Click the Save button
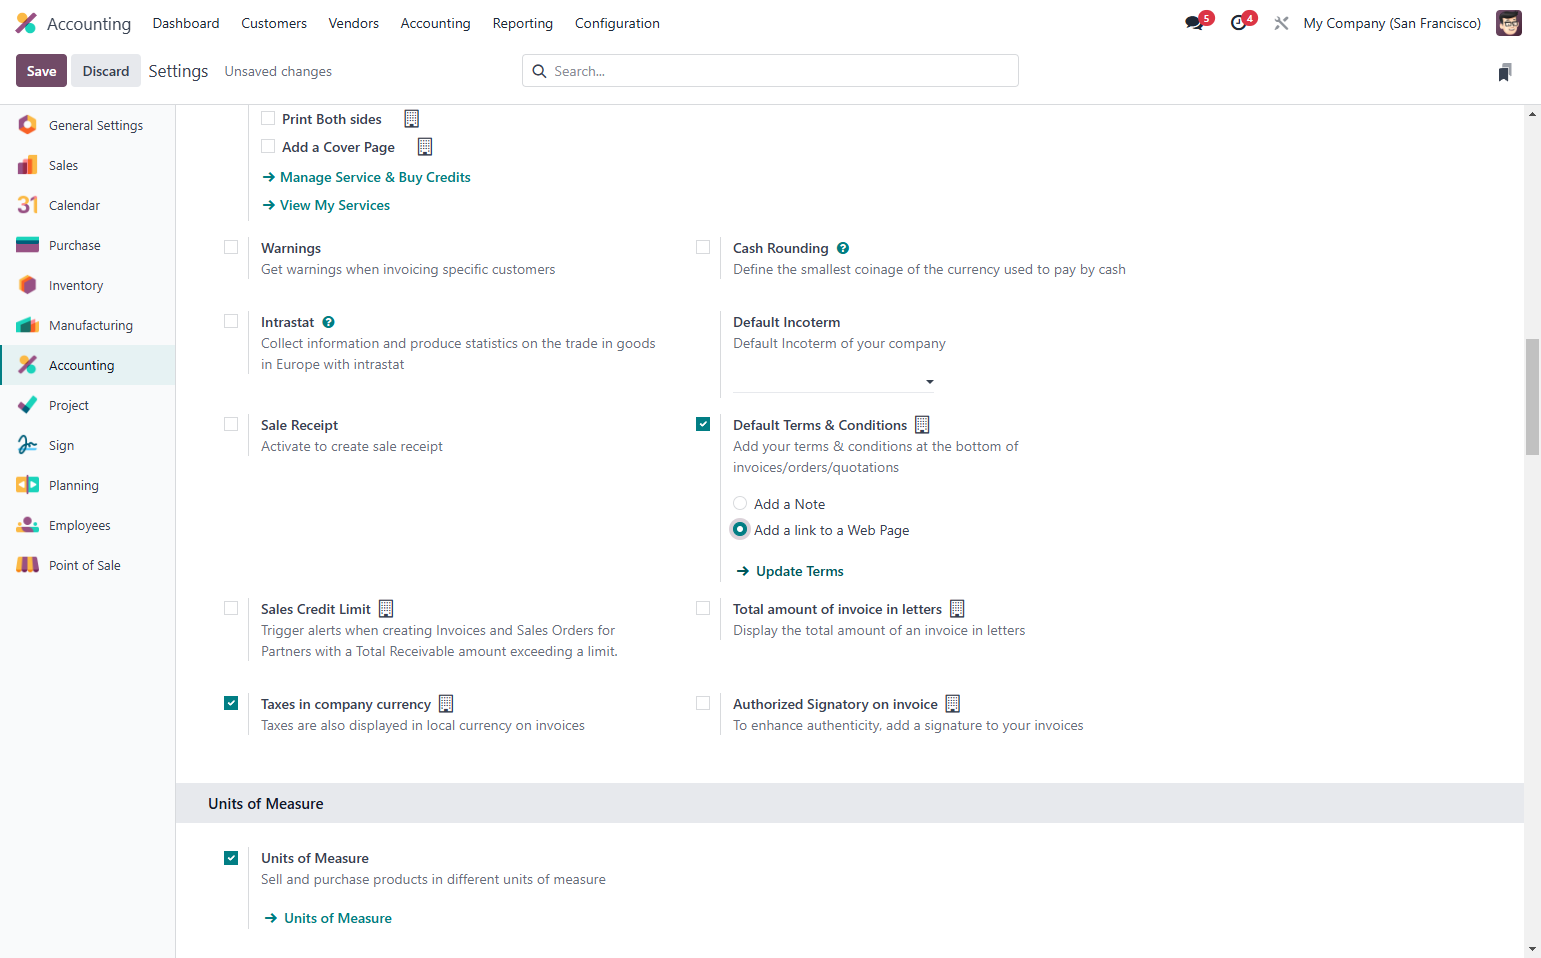 point(41,71)
